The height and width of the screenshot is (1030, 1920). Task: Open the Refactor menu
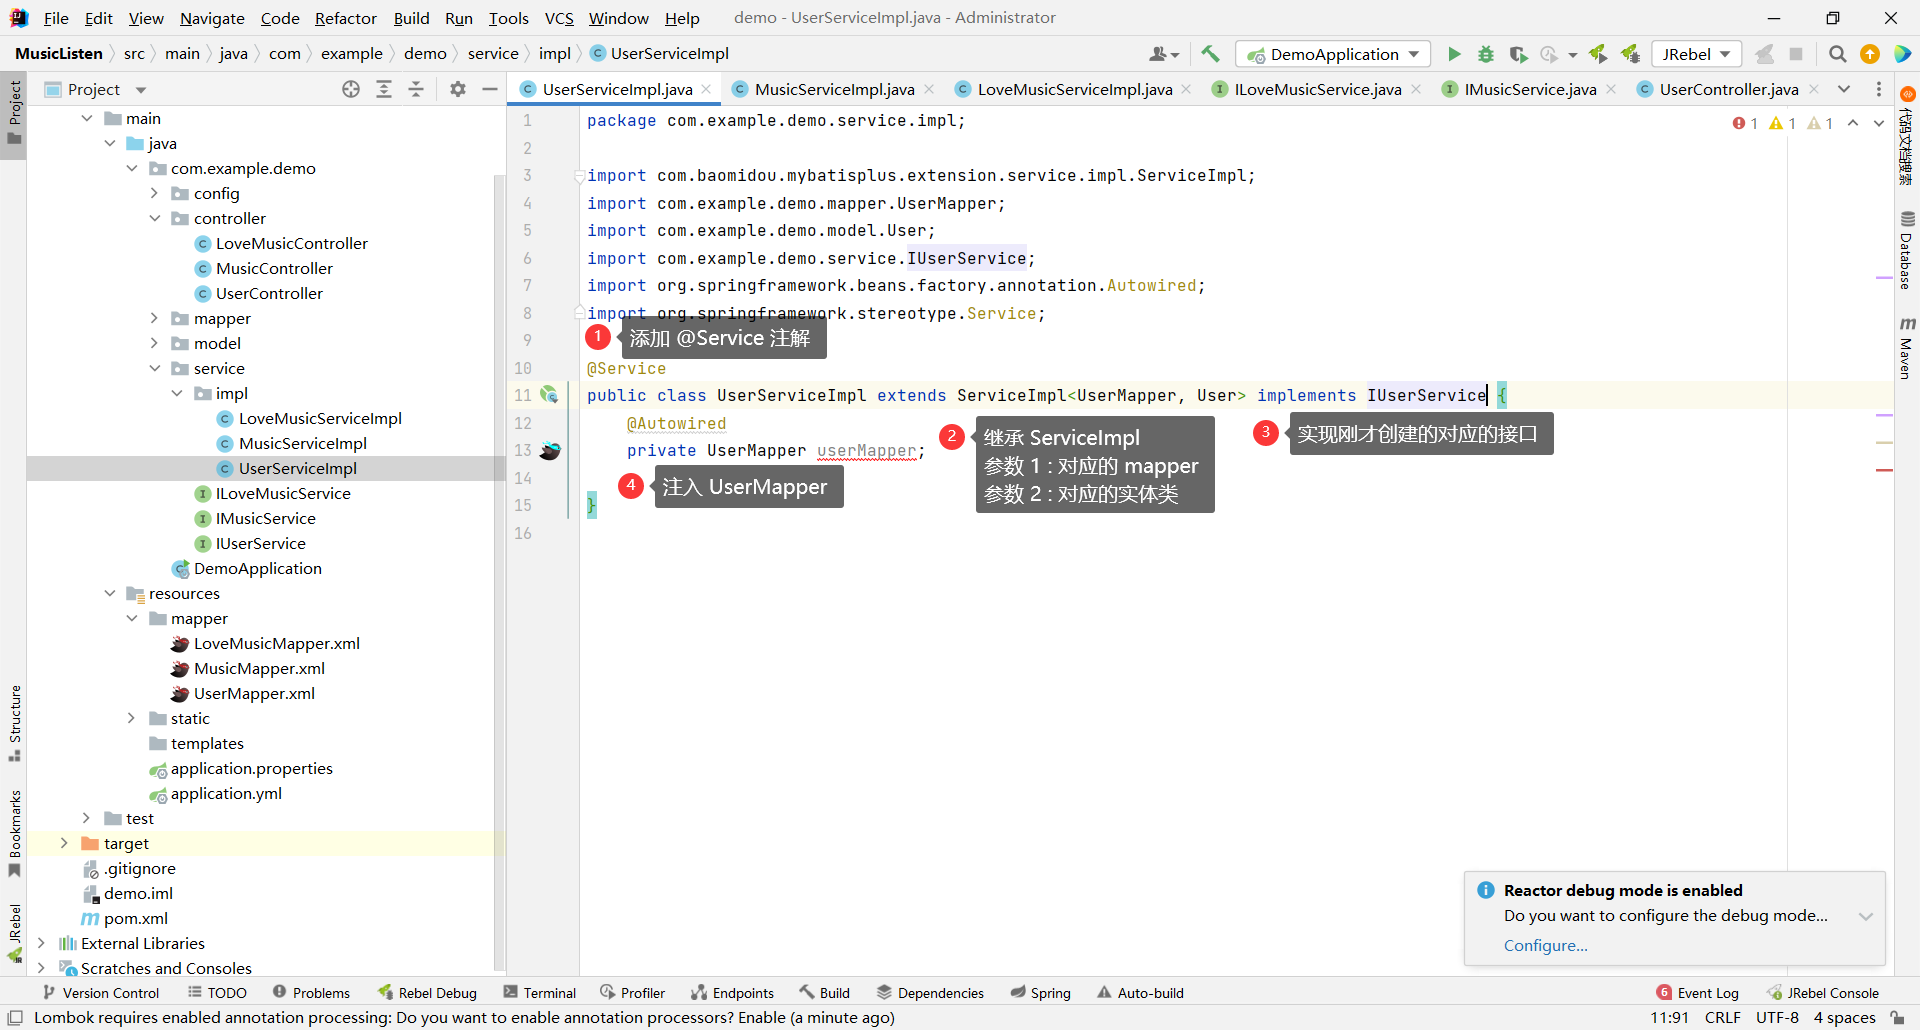[x=345, y=18]
